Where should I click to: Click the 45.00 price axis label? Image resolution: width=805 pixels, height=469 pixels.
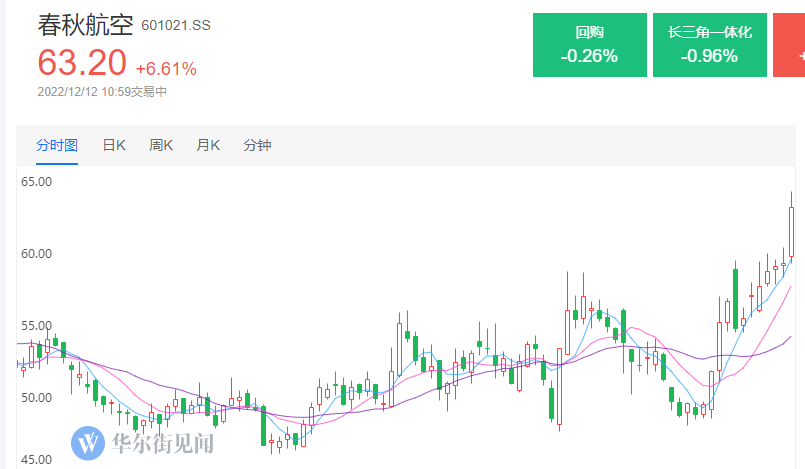tap(36, 460)
